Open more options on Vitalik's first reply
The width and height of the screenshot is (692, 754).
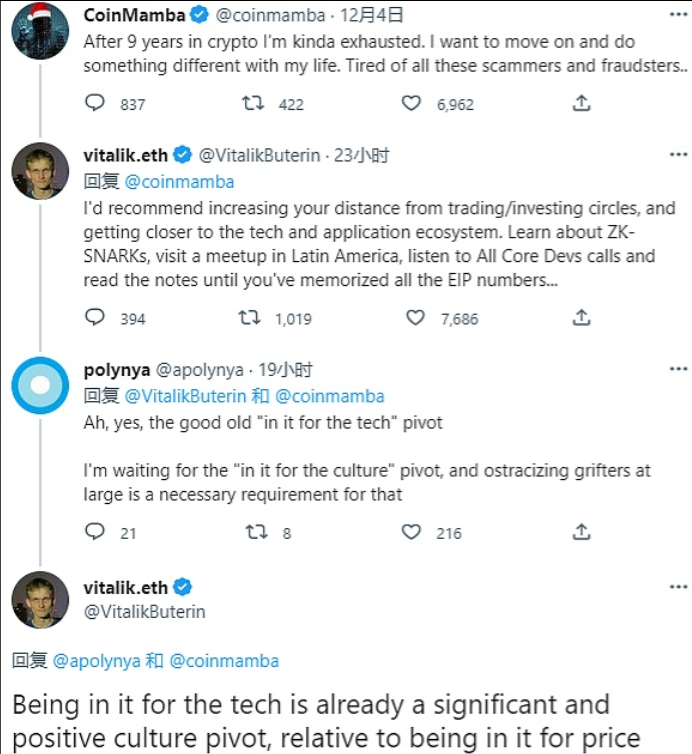678,155
